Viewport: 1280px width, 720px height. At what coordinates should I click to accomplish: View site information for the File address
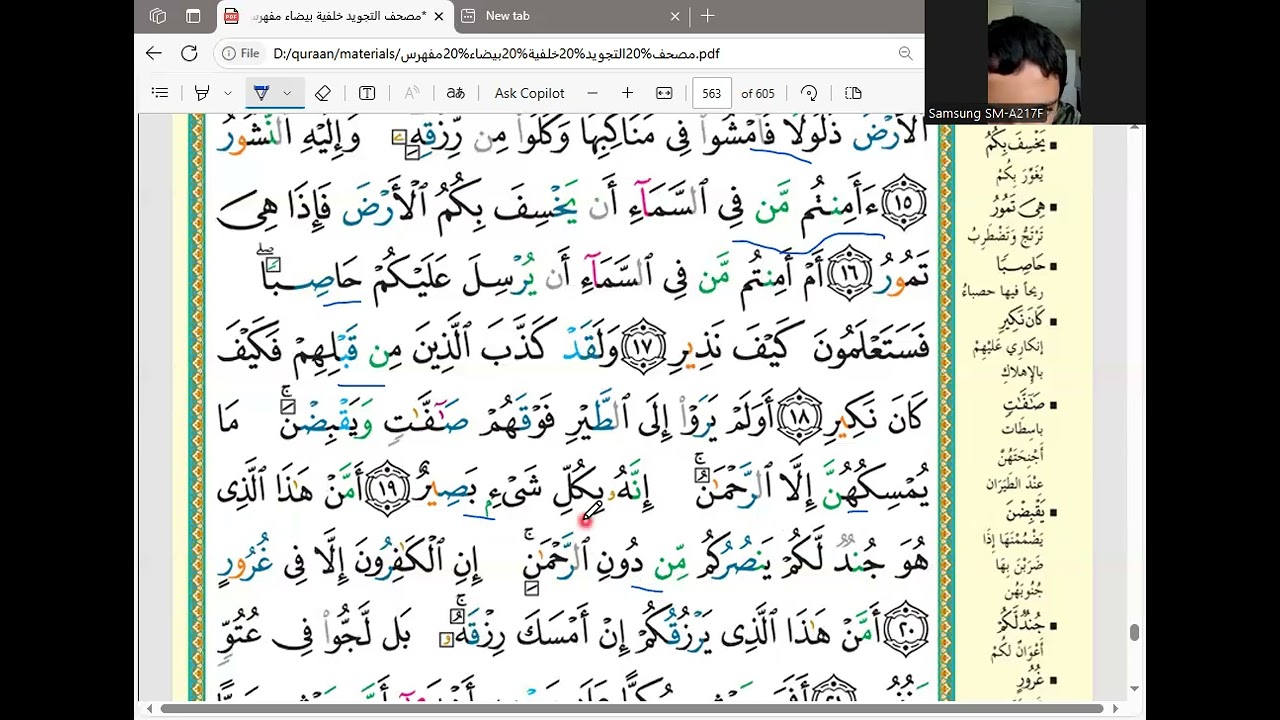tap(241, 54)
